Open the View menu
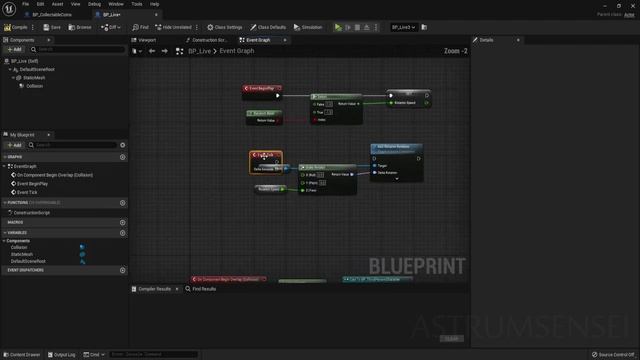Image resolution: width=640 pixels, height=360 pixels. (x=76, y=4)
